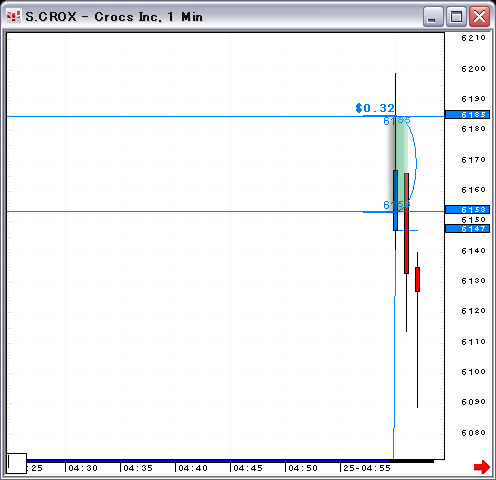Click the red arrow at bottom right
The height and width of the screenshot is (480, 496).
click(482, 467)
